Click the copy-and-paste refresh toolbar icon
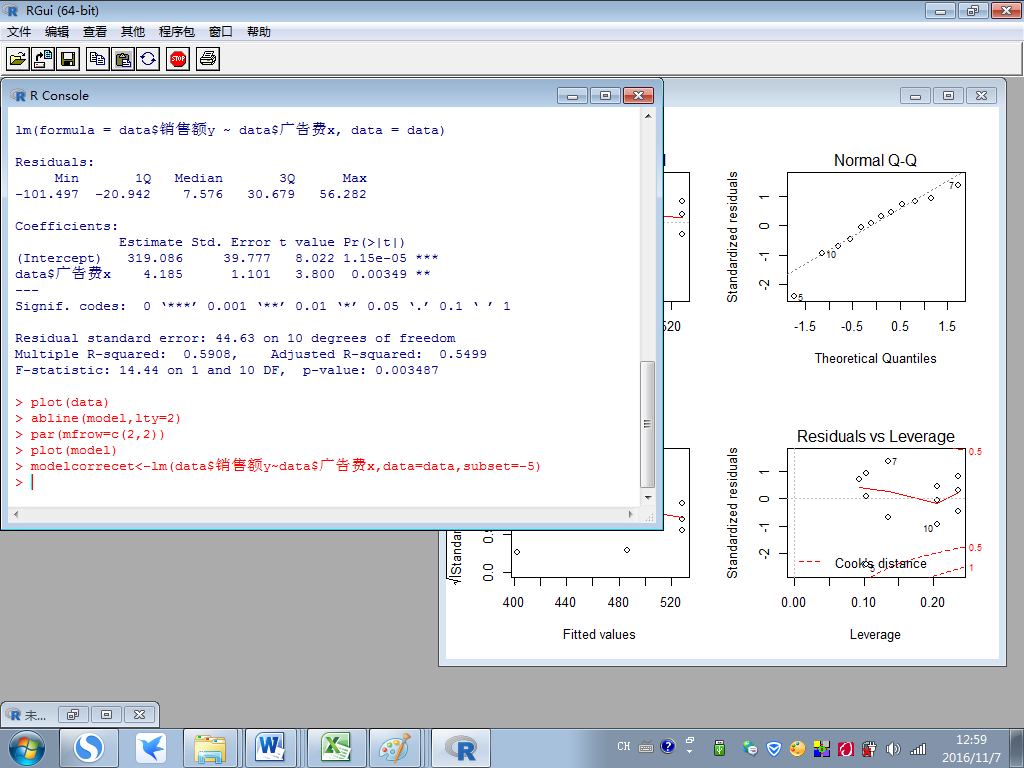This screenshot has width=1024, height=768. (148, 59)
